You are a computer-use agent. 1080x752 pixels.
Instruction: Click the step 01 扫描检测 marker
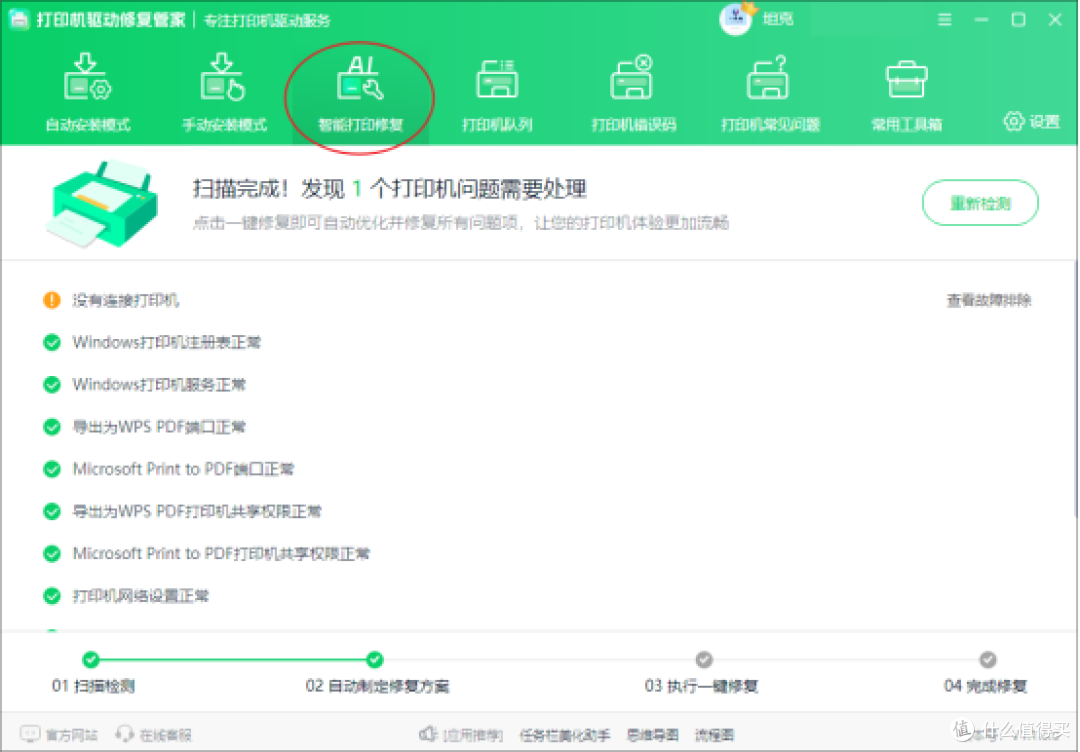click(91, 659)
